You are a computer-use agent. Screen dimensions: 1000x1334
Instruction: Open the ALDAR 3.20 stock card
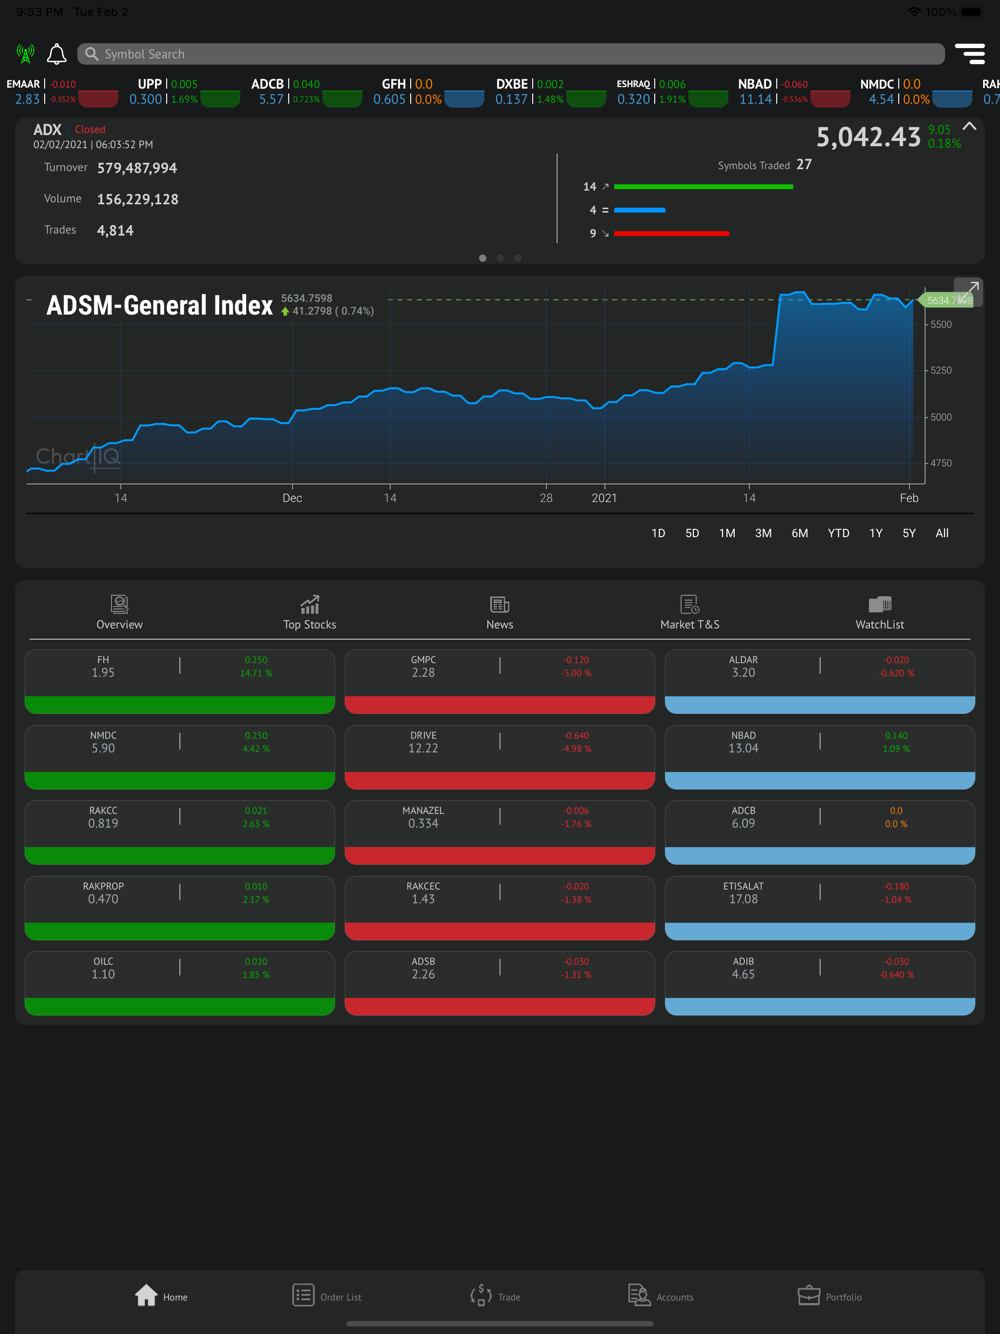pos(820,682)
